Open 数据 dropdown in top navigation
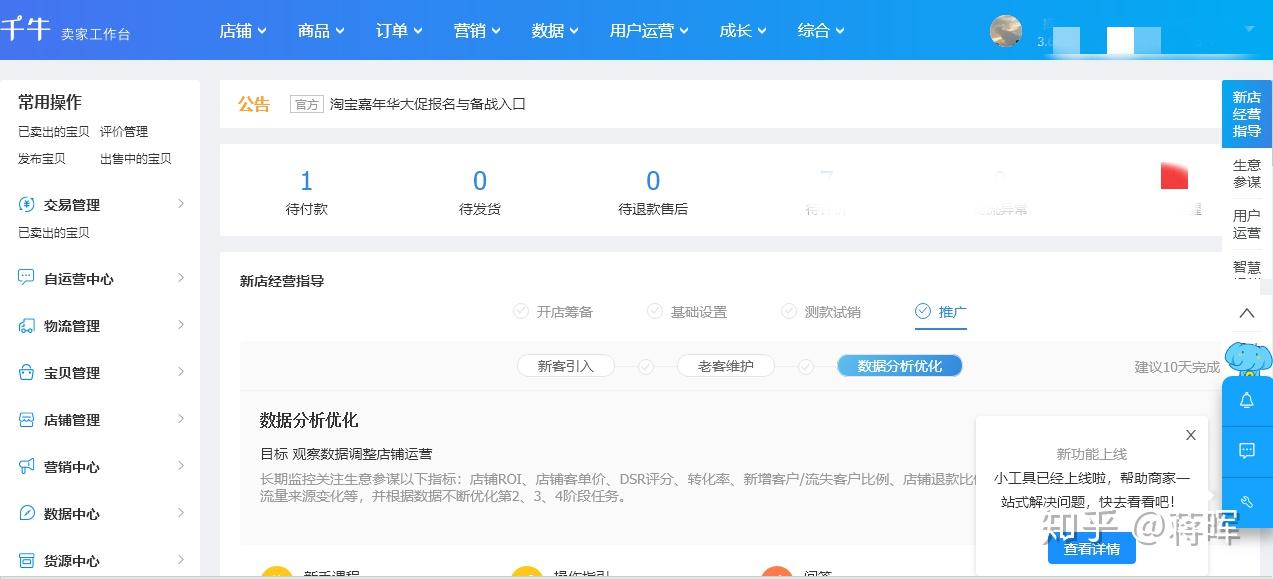The height and width of the screenshot is (579, 1273). coord(555,31)
